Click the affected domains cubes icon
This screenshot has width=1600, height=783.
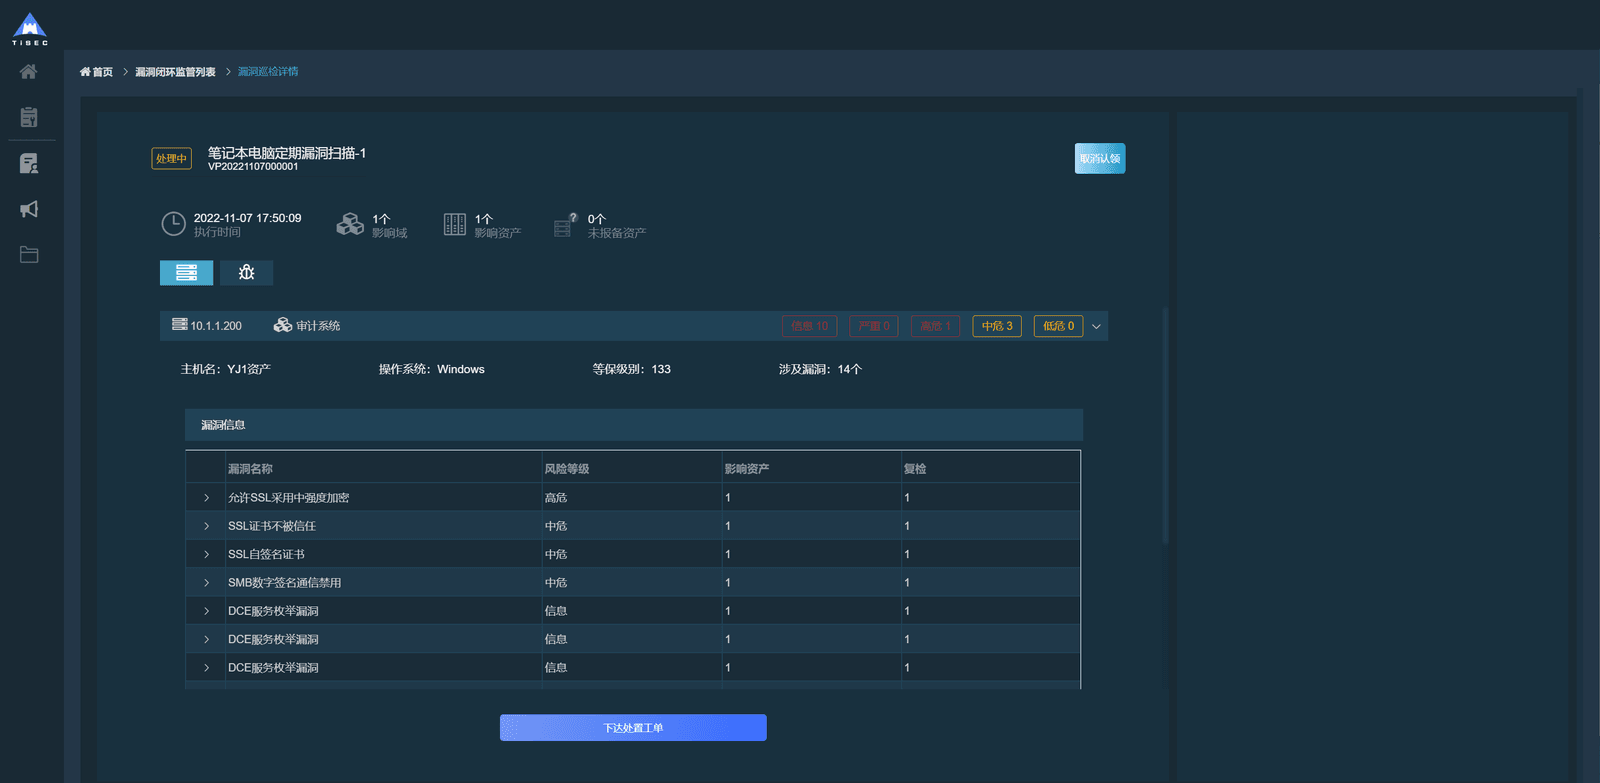pyautogui.click(x=350, y=224)
